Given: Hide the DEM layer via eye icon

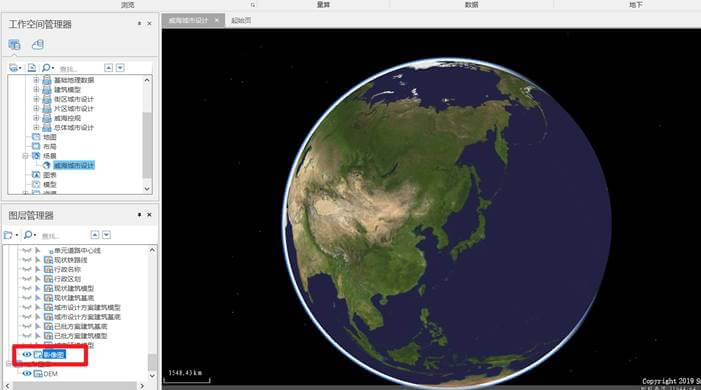Looking at the screenshot, I should tap(27, 373).
